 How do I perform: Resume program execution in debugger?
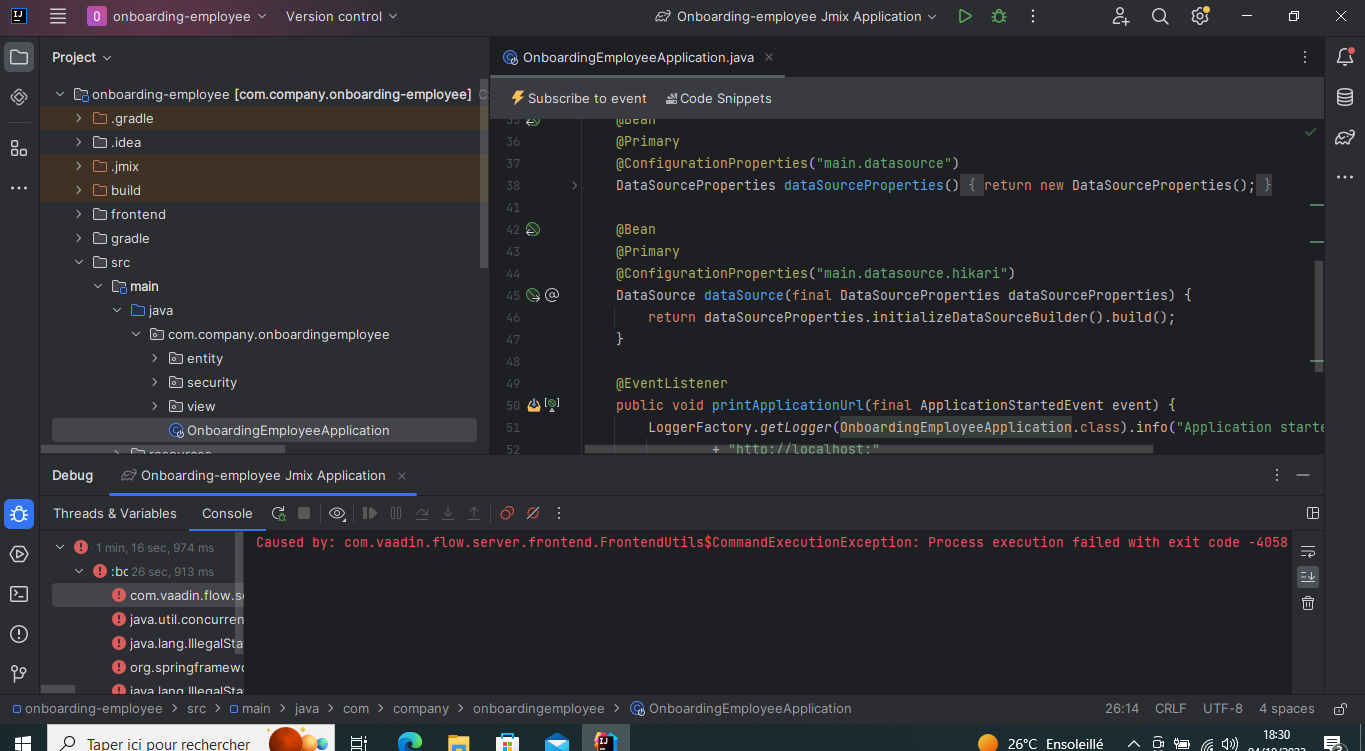tap(370, 513)
